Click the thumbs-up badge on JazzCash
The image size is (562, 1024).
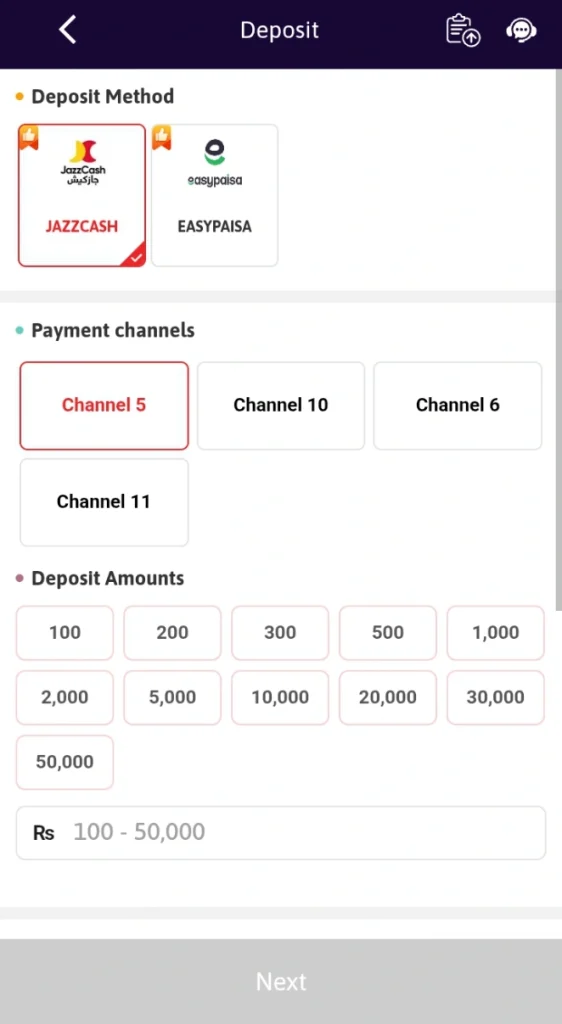point(29,137)
